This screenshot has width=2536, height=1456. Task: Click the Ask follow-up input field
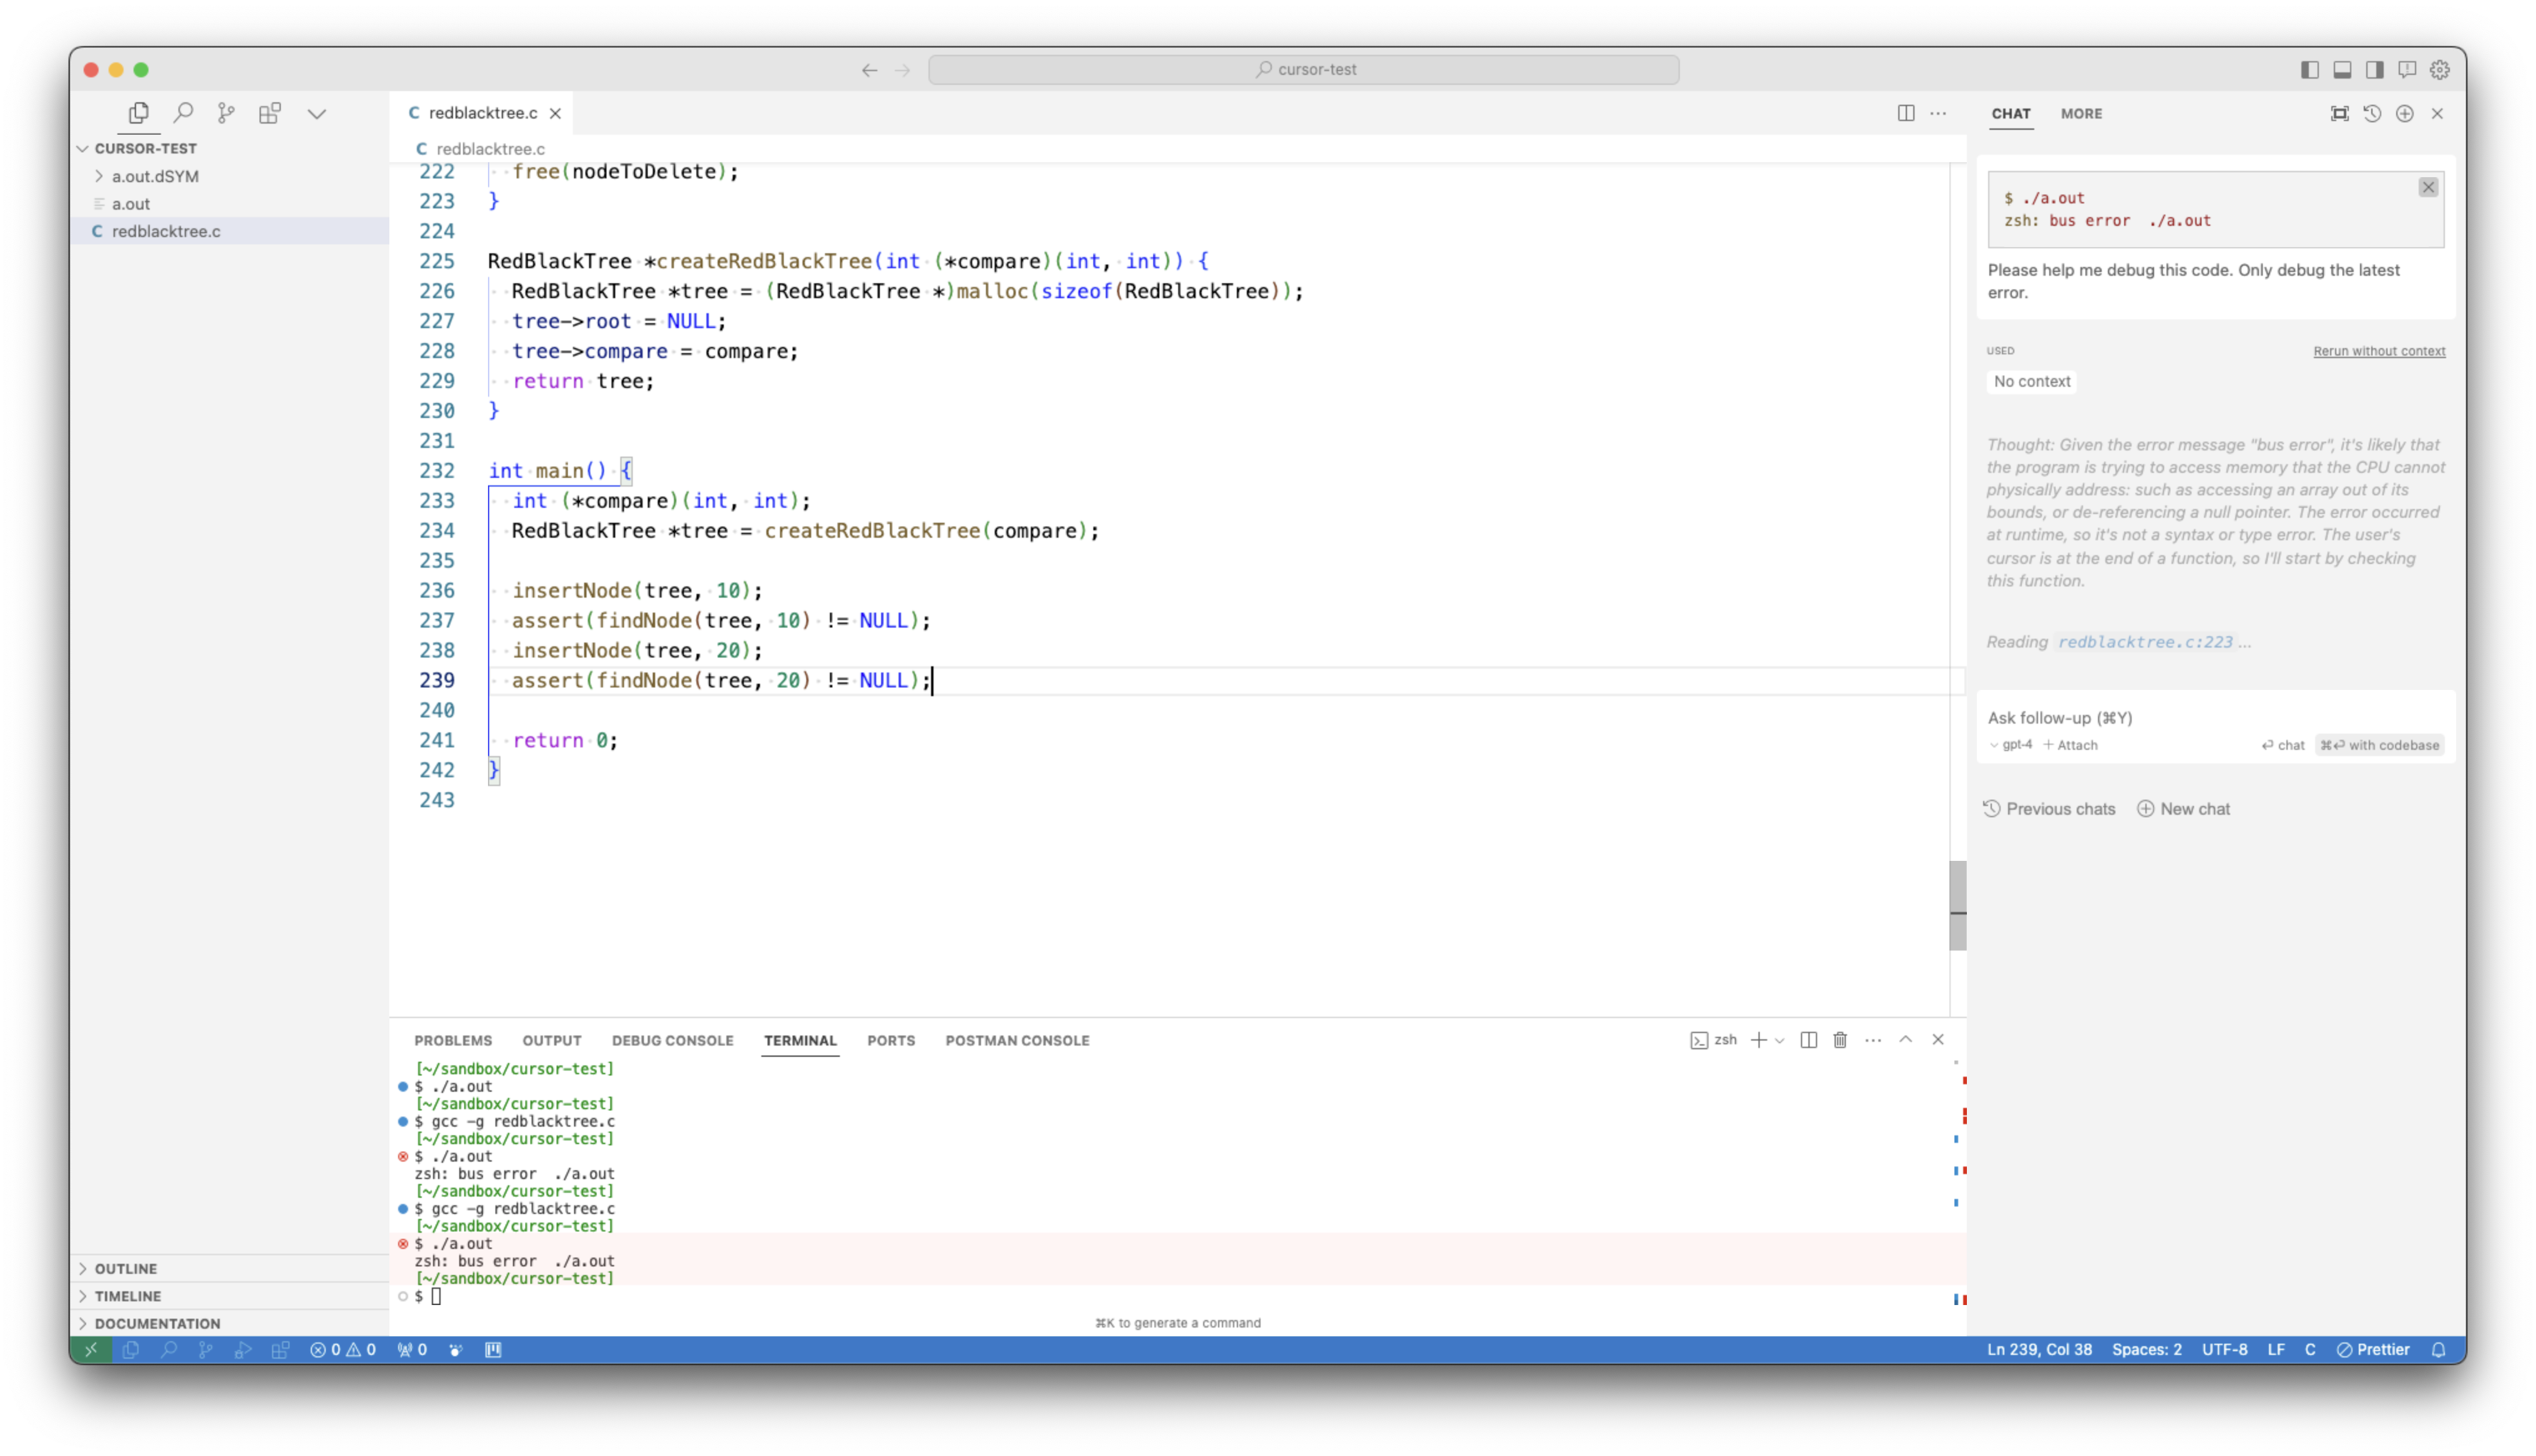[2214, 718]
